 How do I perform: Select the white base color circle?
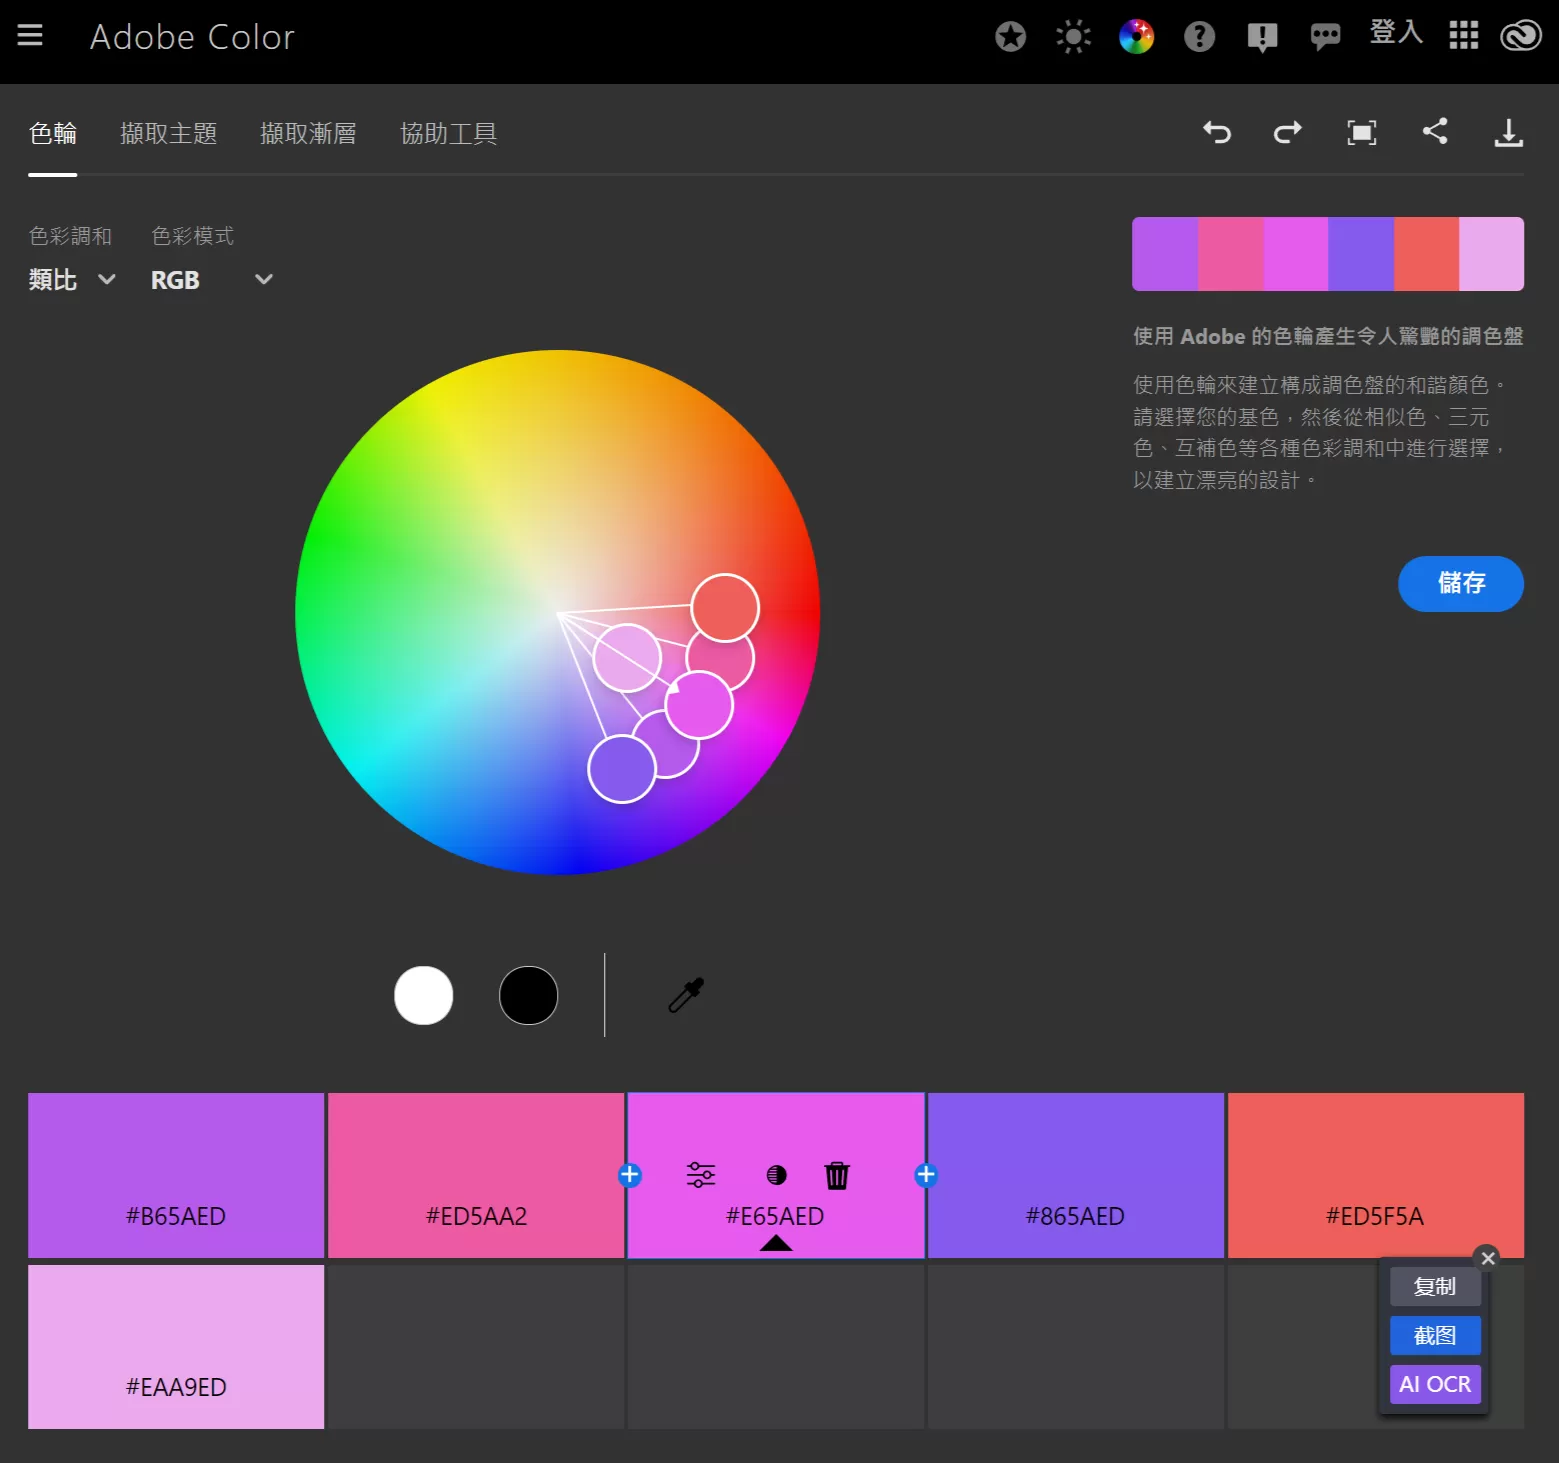[424, 995]
